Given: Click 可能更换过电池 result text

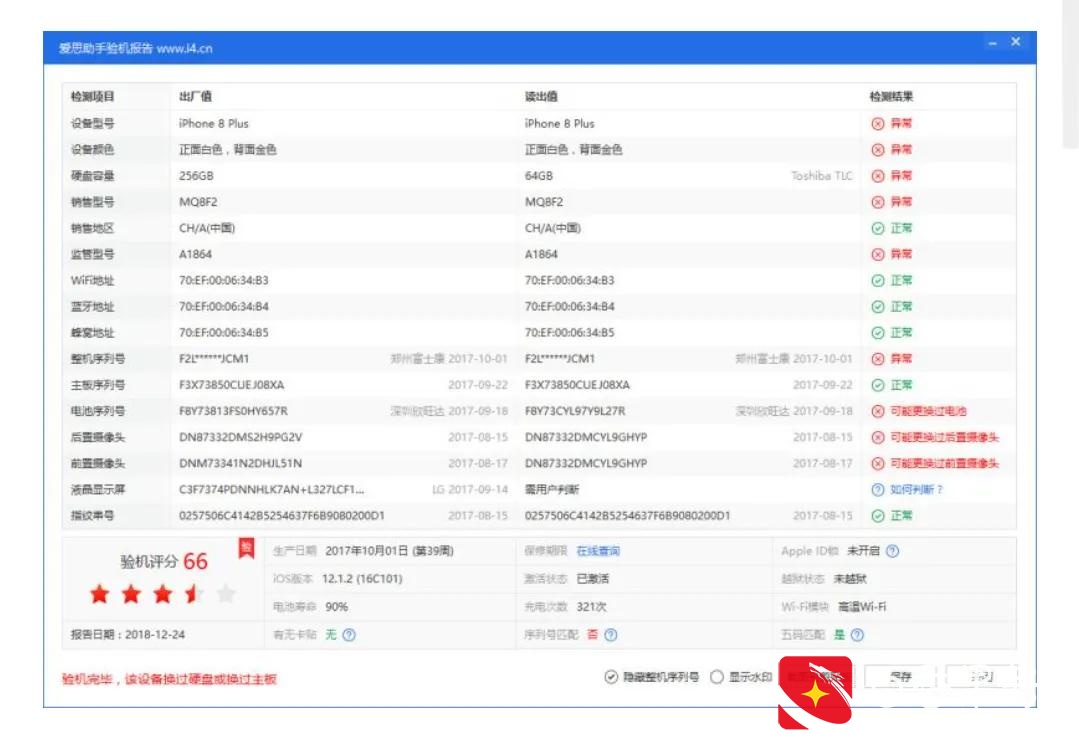Looking at the screenshot, I should click(928, 411).
